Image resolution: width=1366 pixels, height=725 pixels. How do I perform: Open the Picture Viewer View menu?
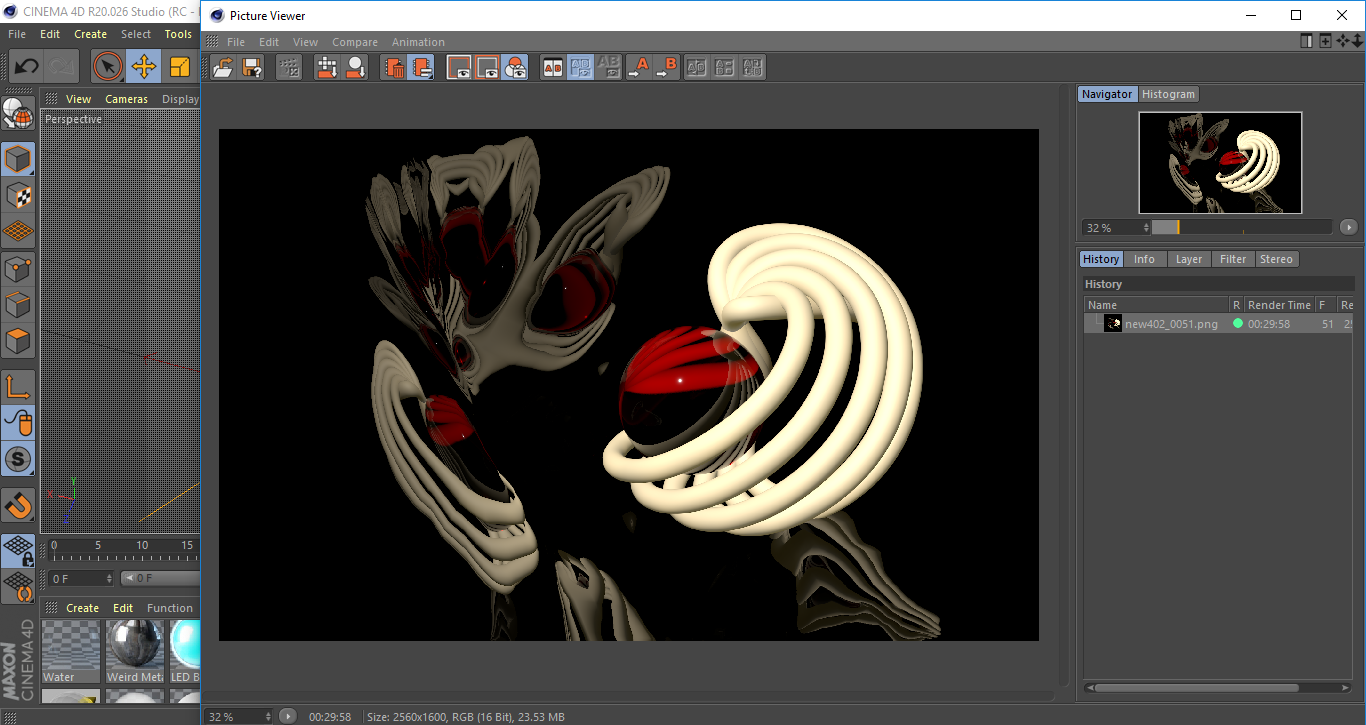[x=305, y=42]
